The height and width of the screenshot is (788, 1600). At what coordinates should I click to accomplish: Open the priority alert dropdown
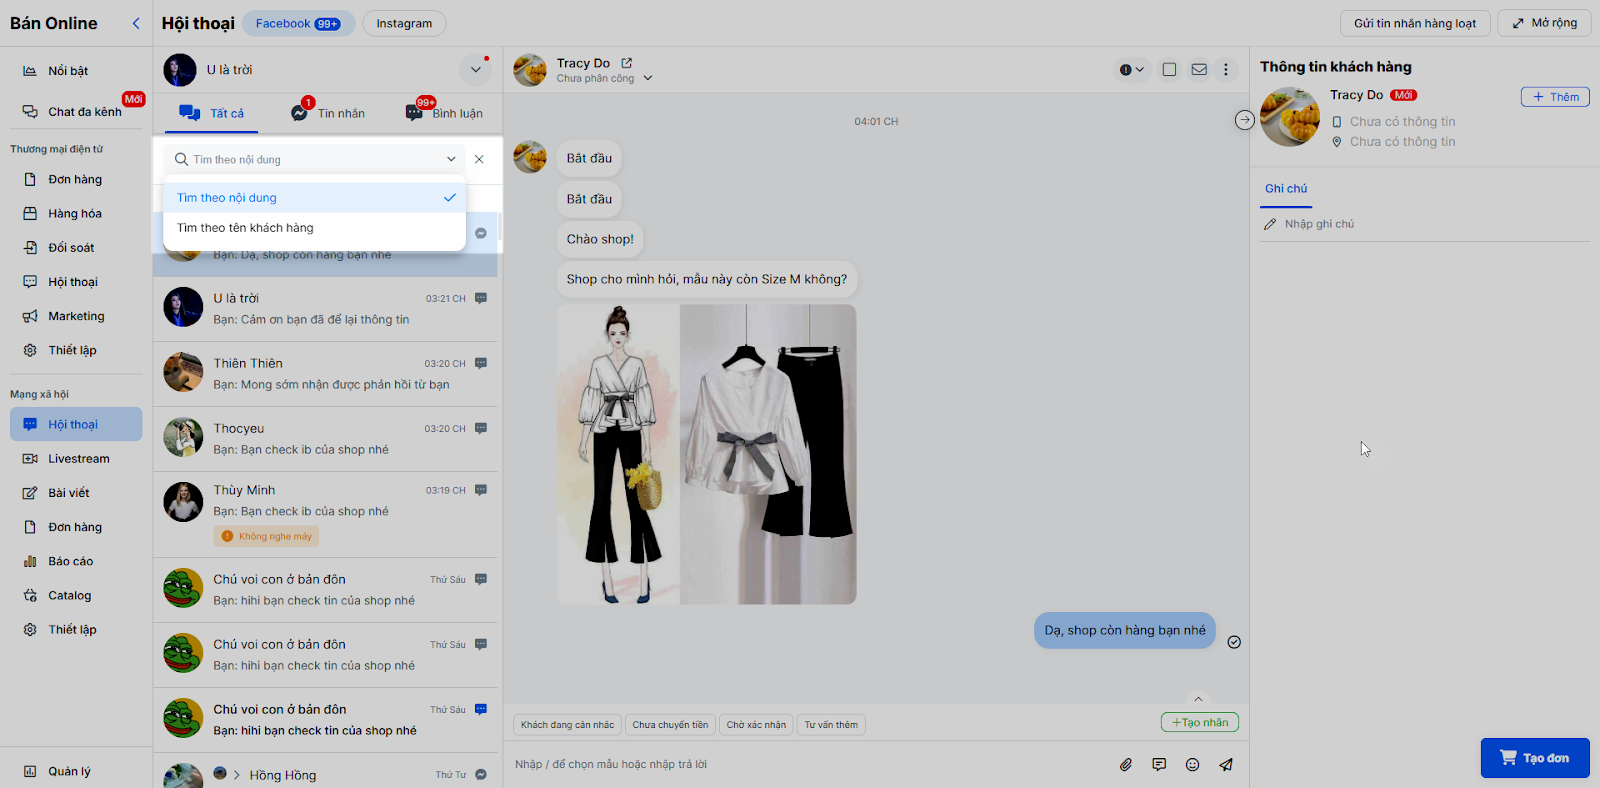click(x=1132, y=70)
